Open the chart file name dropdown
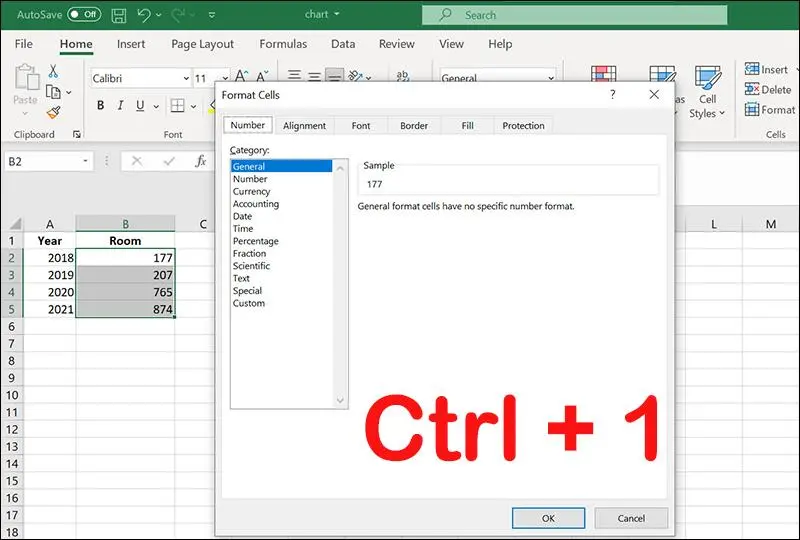 pyautogui.click(x=337, y=14)
